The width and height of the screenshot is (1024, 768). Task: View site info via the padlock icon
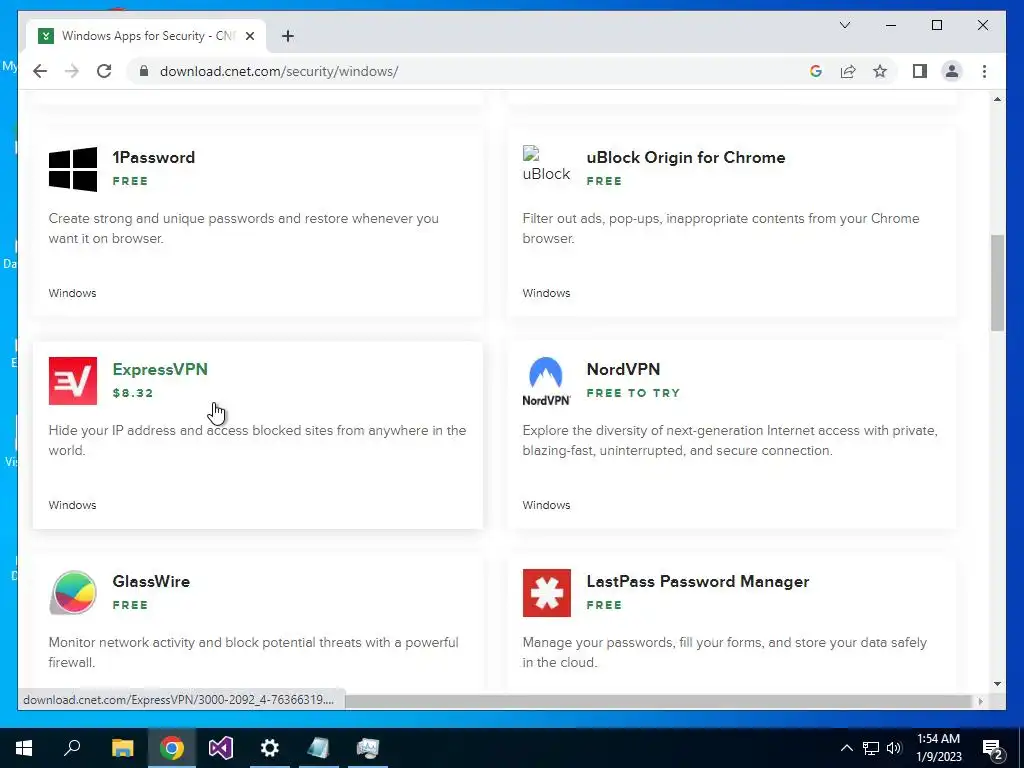[x=144, y=71]
